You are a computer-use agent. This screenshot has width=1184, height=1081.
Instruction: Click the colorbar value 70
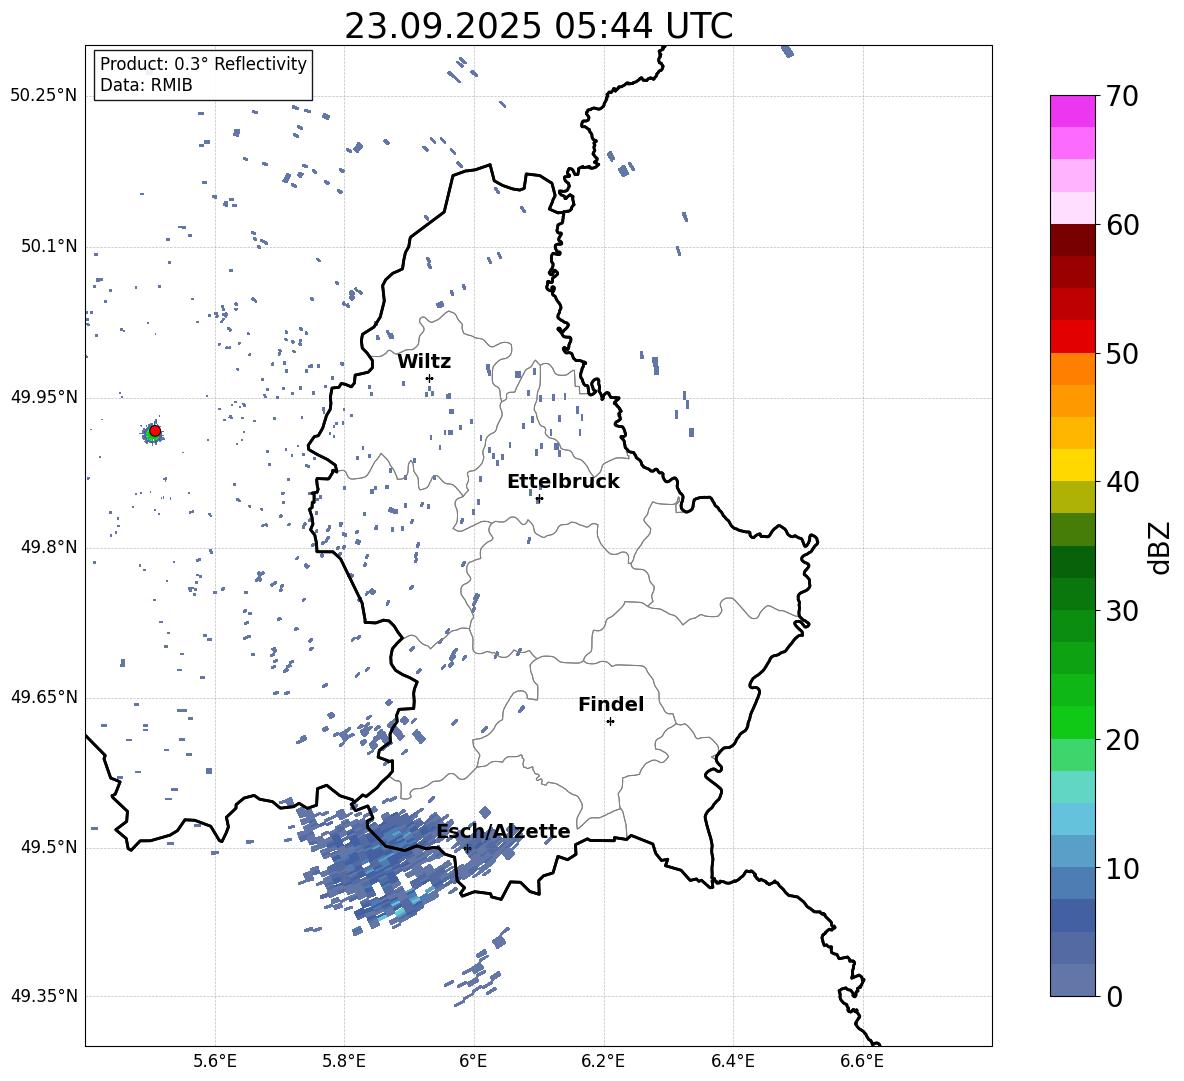[1122, 96]
